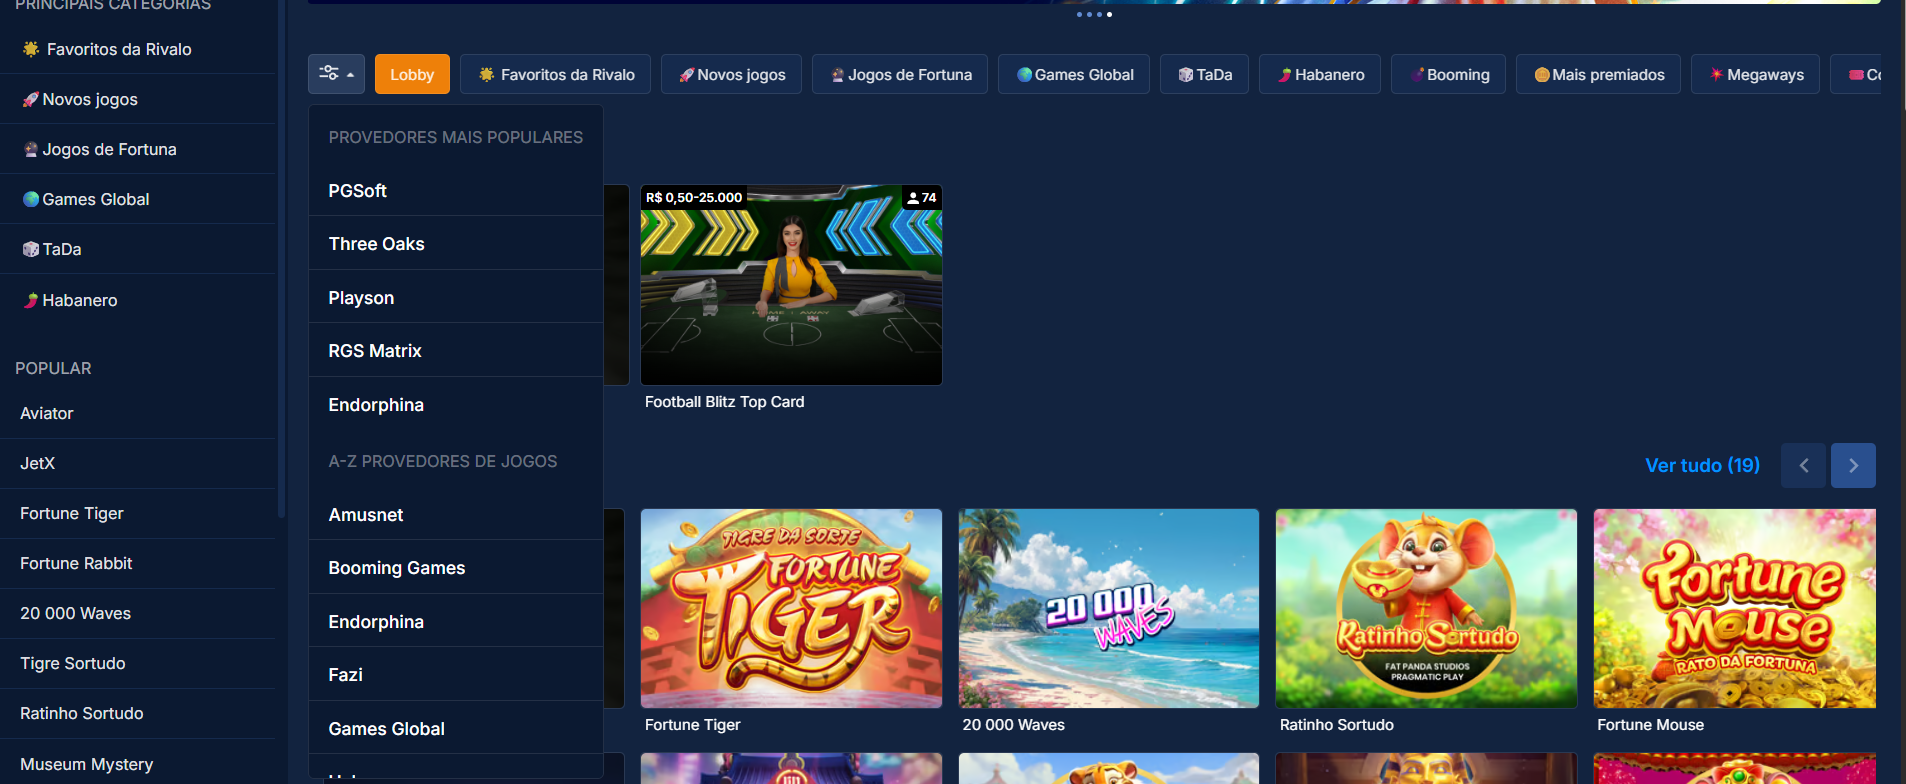Pick Booming Games in A-Z providers
The width and height of the screenshot is (1906, 784).
click(396, 568)
